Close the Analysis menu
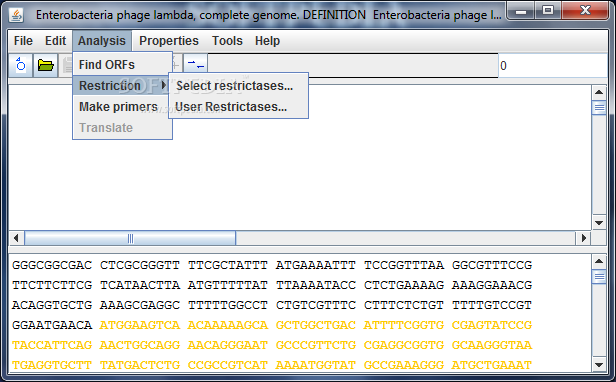Screen dimensions: 616x382 [102, 41]
